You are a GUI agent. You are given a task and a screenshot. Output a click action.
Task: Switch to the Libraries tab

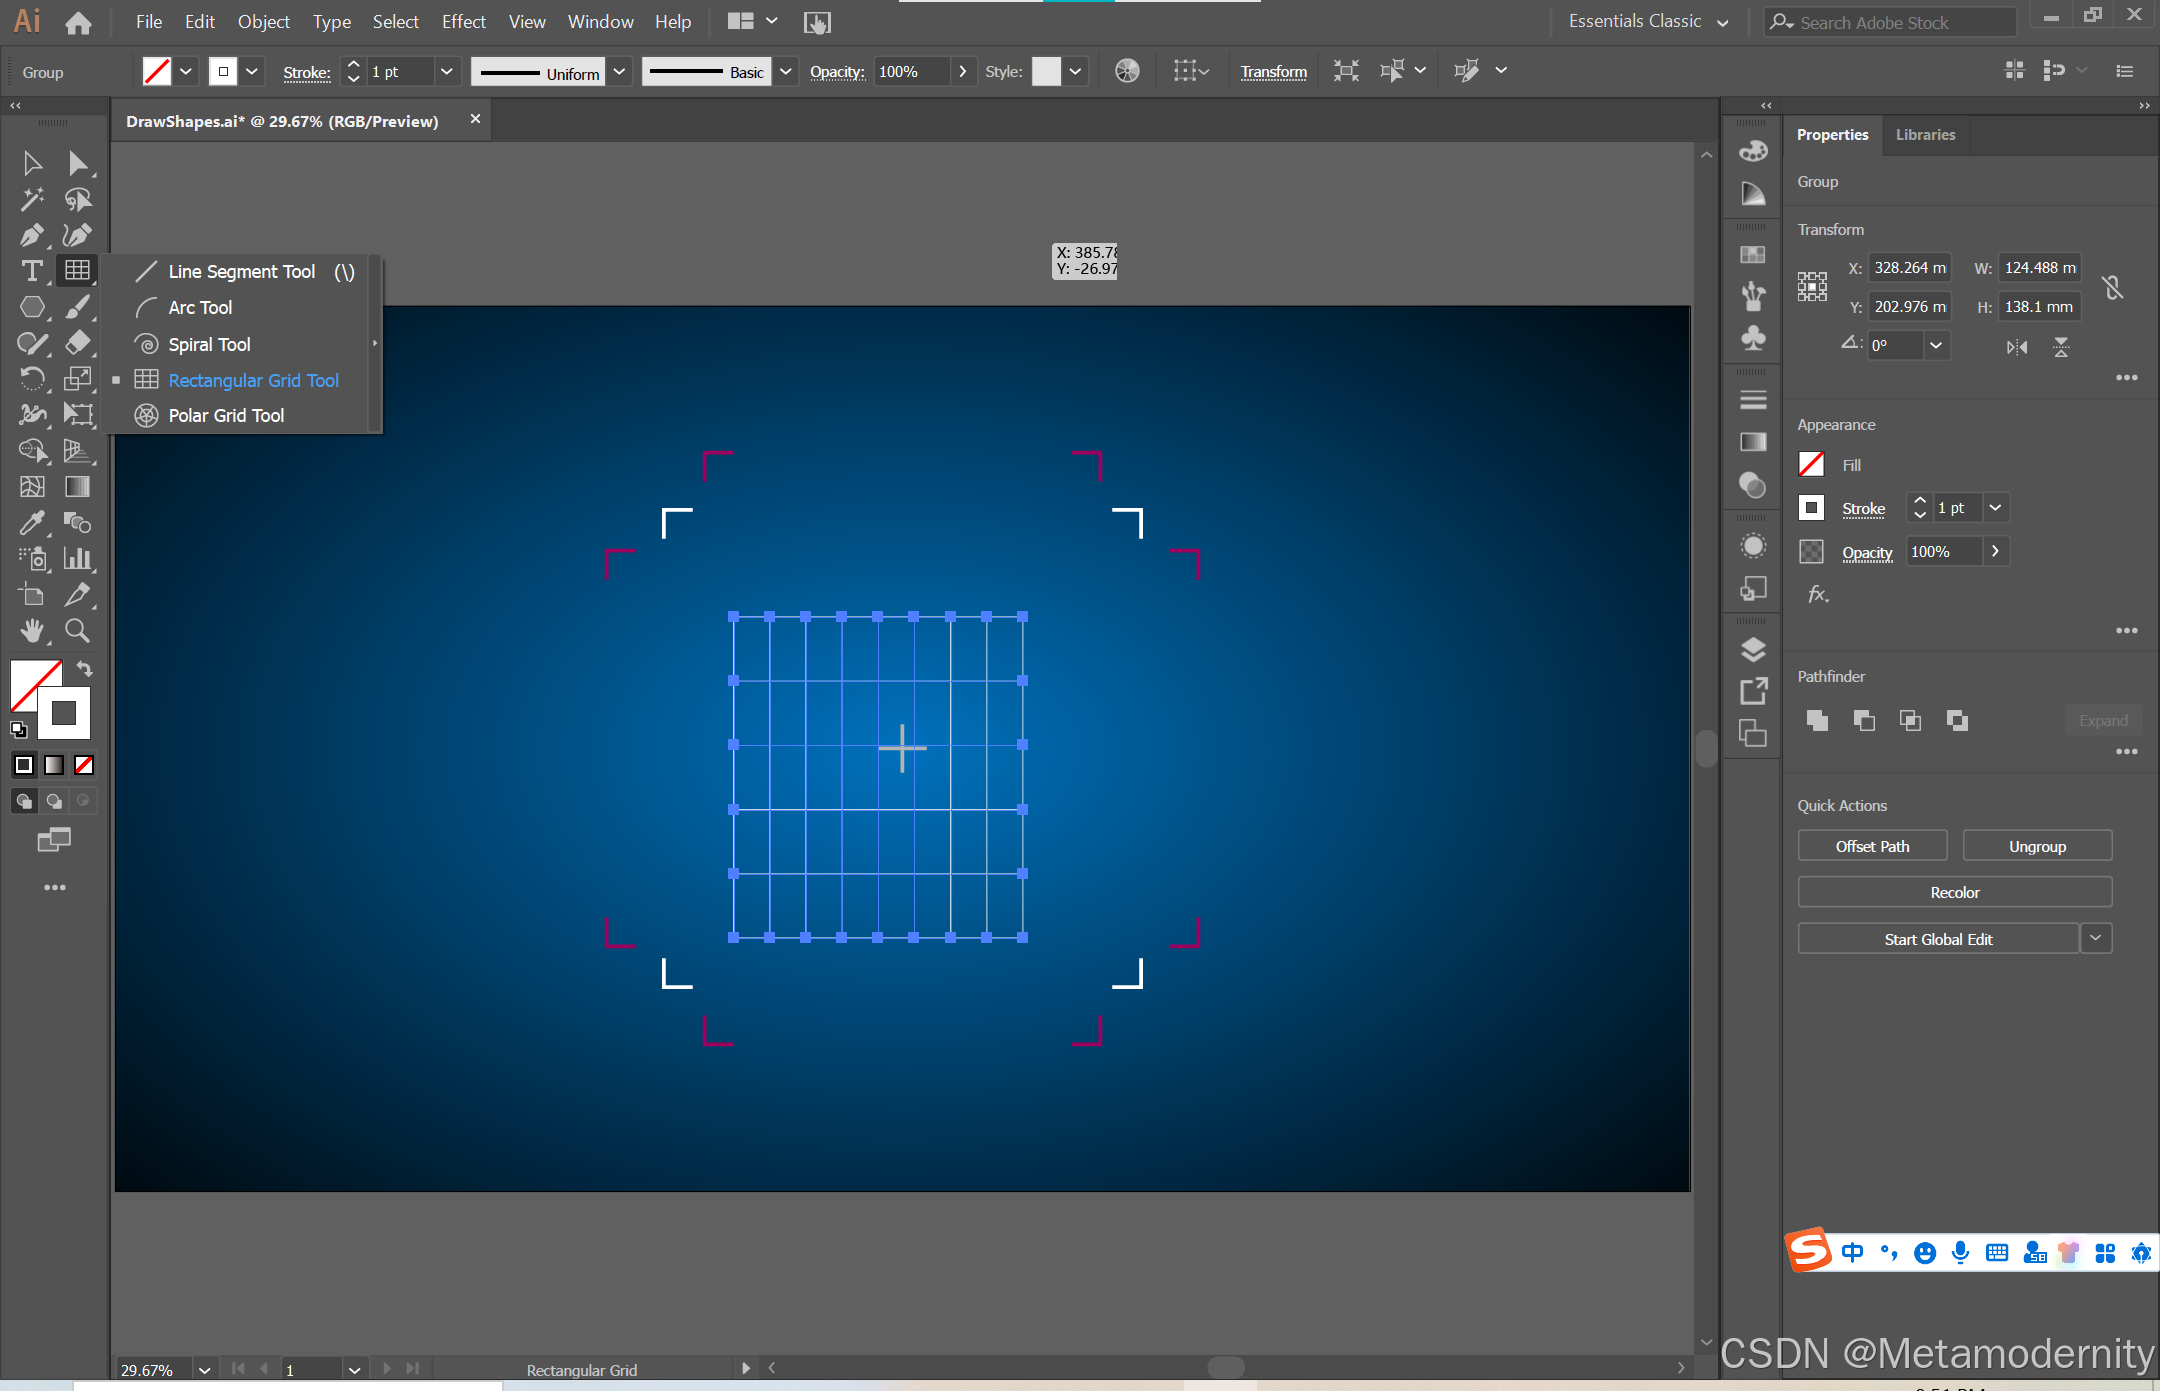click(1925, 135)
